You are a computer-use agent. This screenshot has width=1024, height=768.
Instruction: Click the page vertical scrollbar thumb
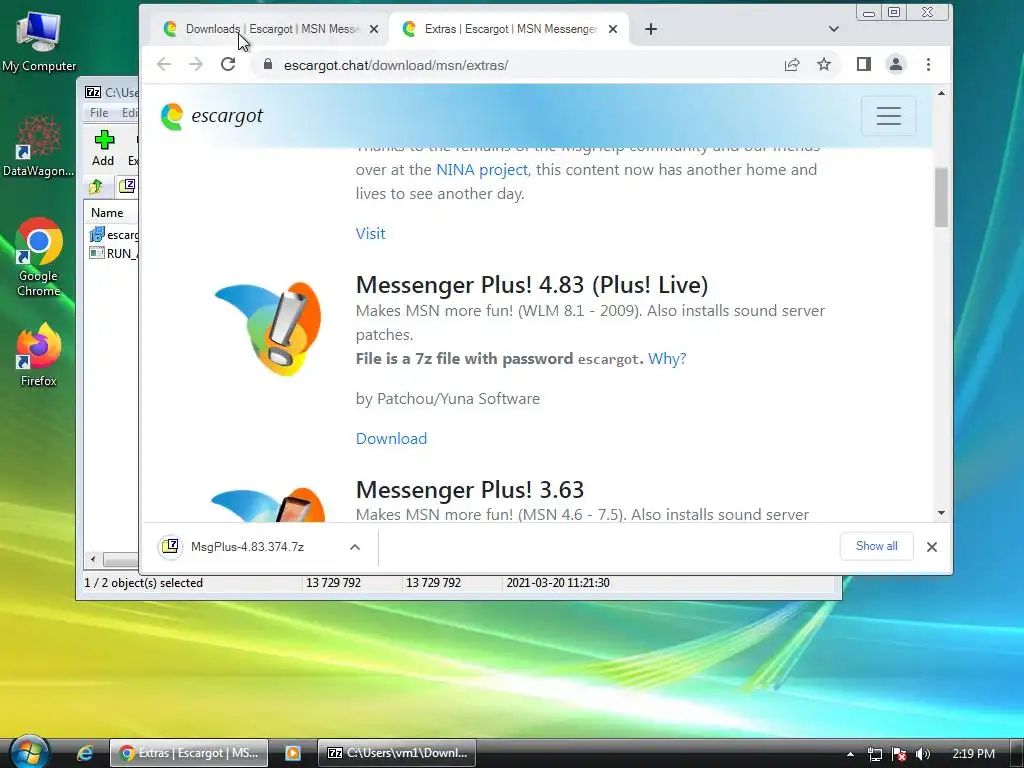pos(941,197)
